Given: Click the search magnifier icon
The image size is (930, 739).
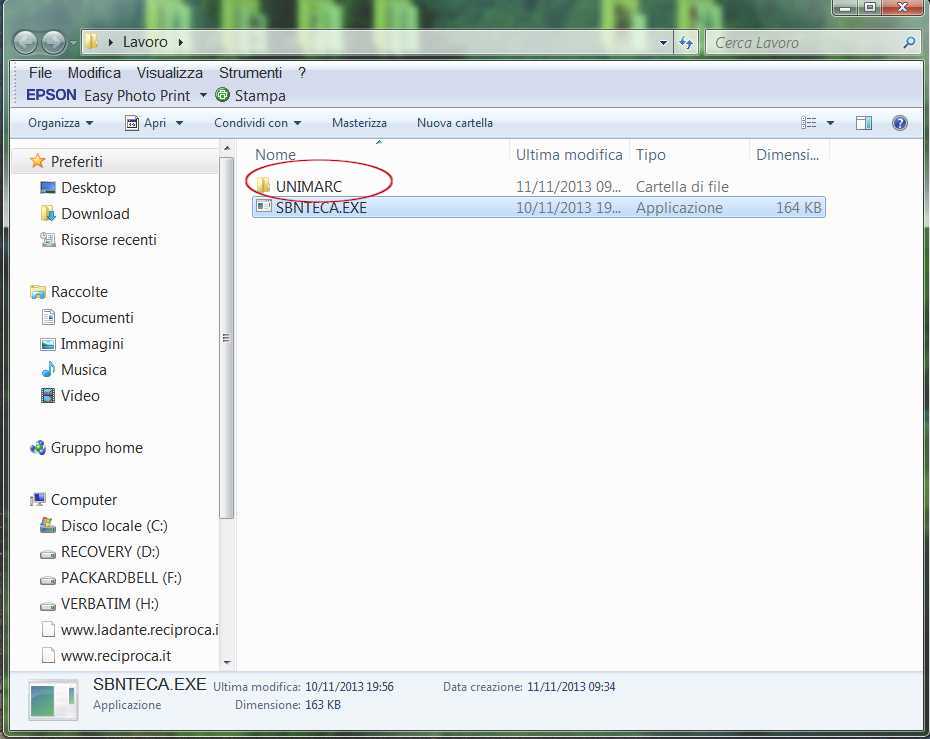Looking at the screenshot, I should point(909,42).
